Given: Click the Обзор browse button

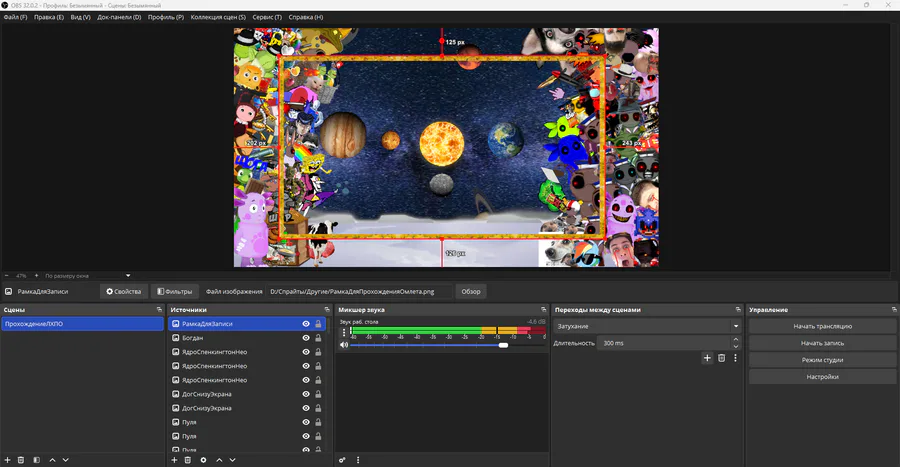Looking at the screenshot, I should (x=471, y=291).
